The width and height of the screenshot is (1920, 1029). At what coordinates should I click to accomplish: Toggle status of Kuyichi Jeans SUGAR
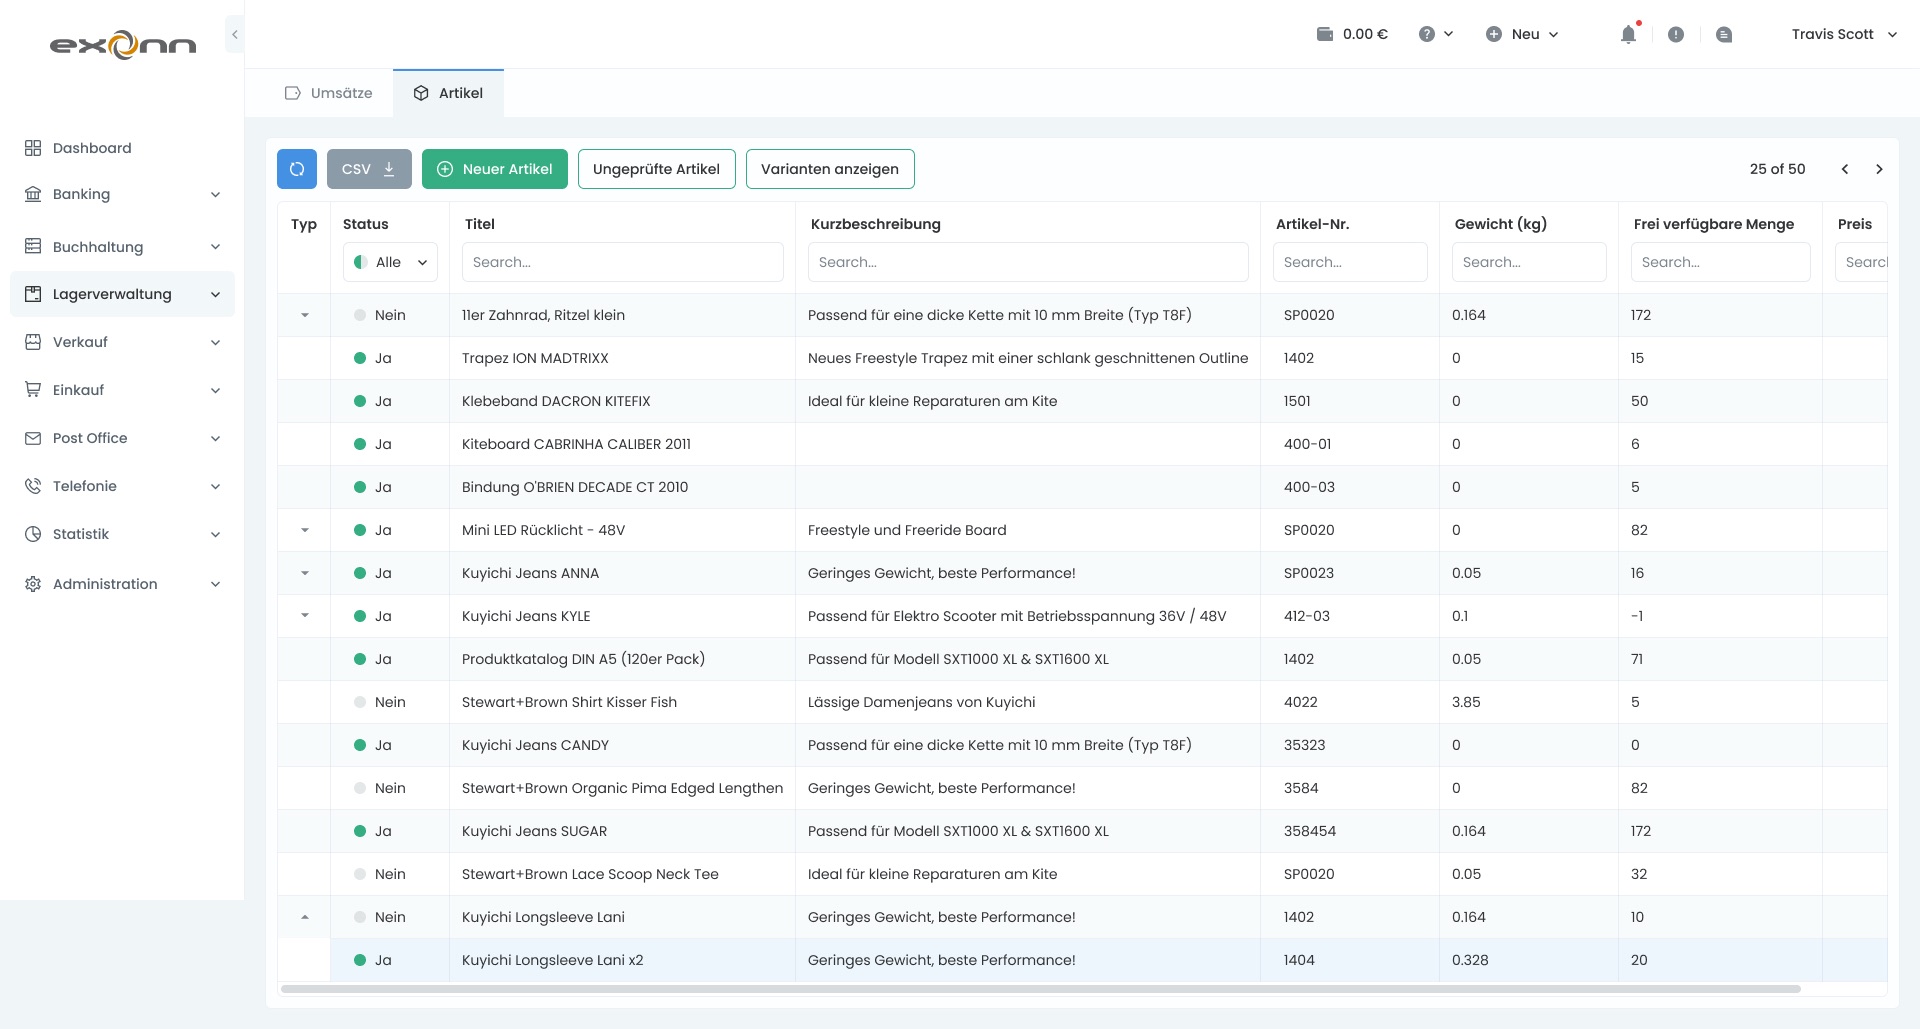360,831
